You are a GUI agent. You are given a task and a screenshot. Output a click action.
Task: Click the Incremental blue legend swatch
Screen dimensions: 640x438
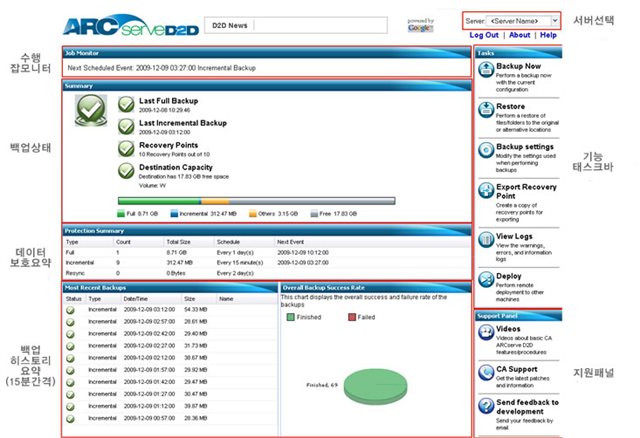tap(174, 213)
